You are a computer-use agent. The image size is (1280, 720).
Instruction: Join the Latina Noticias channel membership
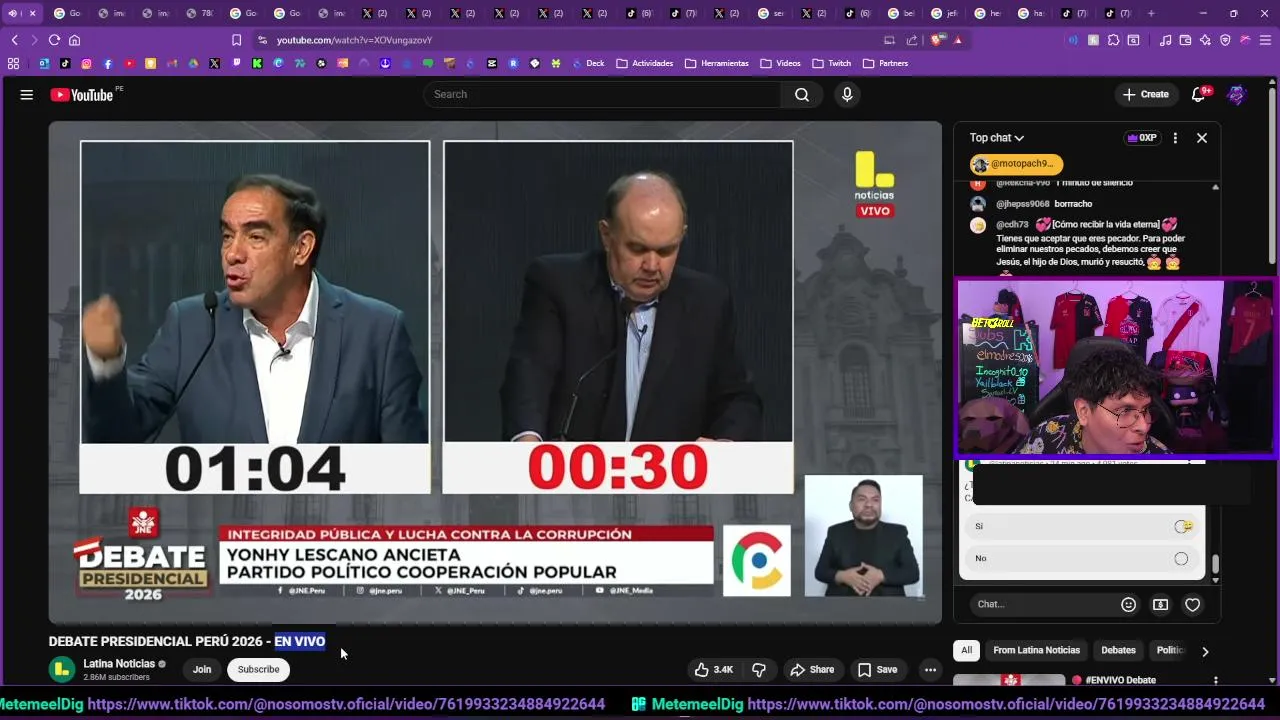pos(202,669)
